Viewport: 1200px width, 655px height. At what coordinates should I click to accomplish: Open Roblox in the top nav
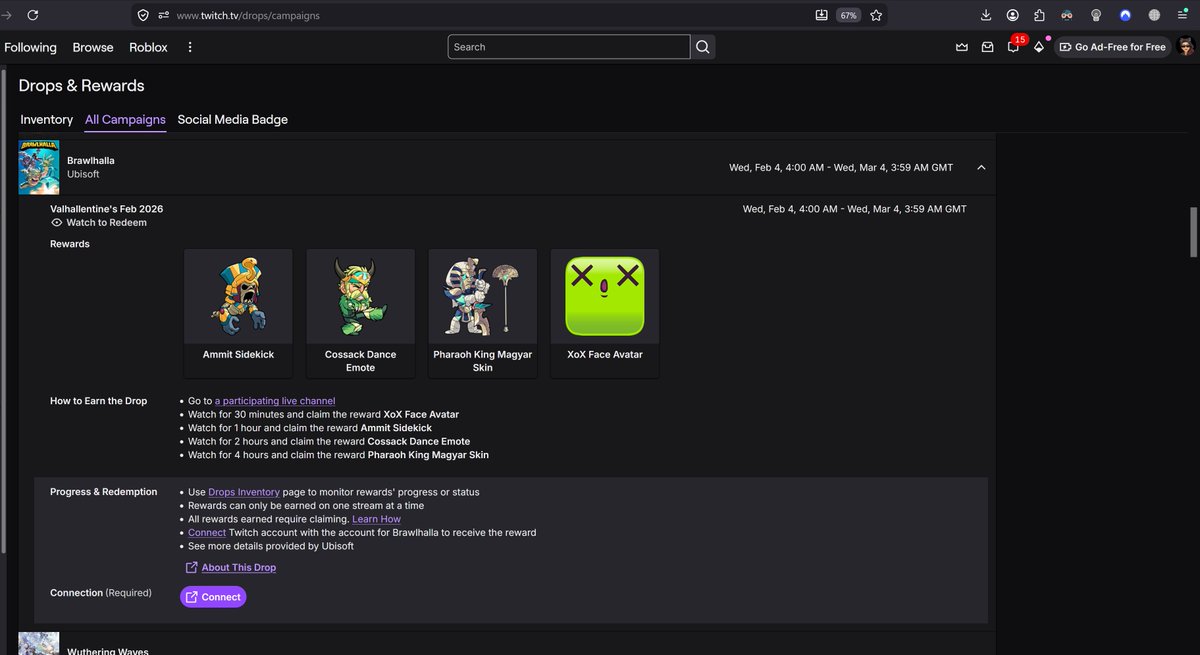(148, 47)
